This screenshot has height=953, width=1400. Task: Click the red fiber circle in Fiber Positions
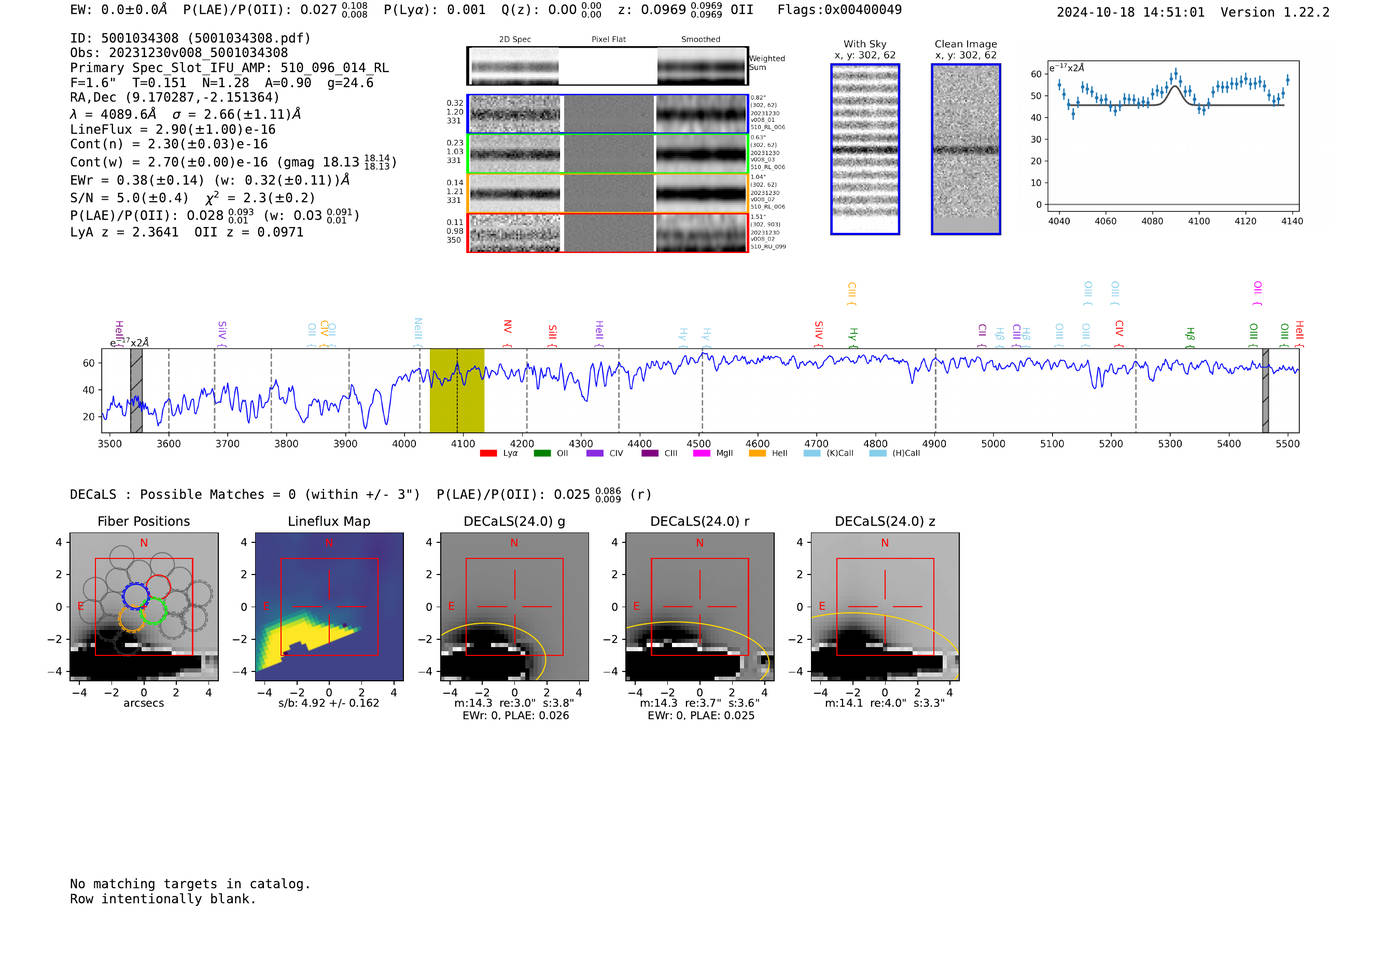point(158,588)
